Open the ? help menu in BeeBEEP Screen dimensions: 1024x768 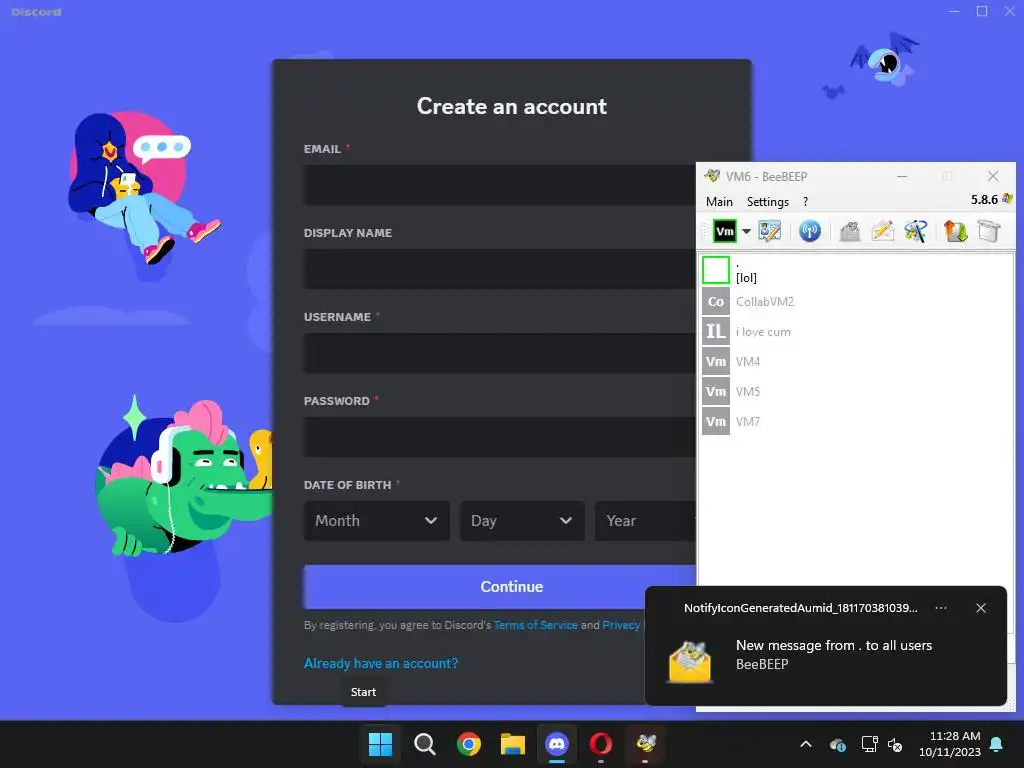[x=805, y=202]
